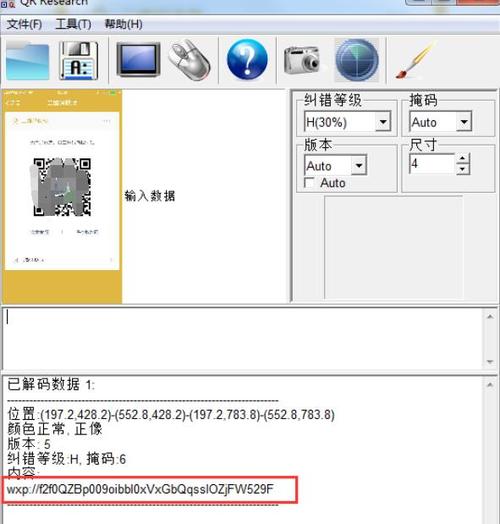Open the version (版本) Auto dropdown

tap(359, 165)
